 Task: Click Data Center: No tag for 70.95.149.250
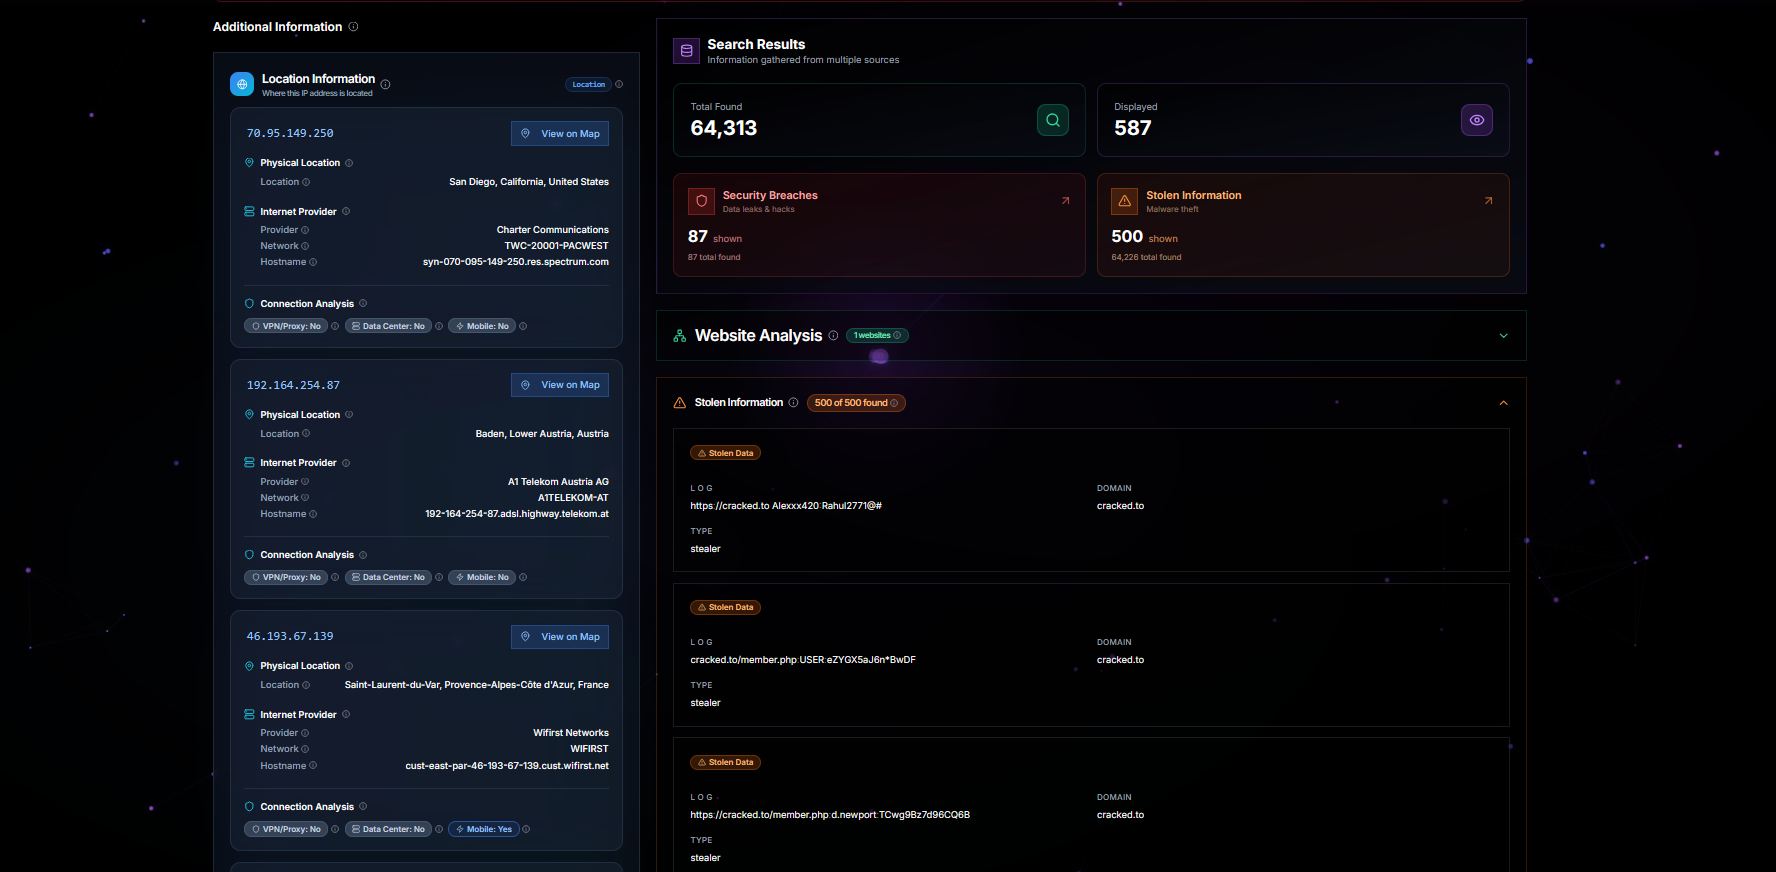click(388, 326)
